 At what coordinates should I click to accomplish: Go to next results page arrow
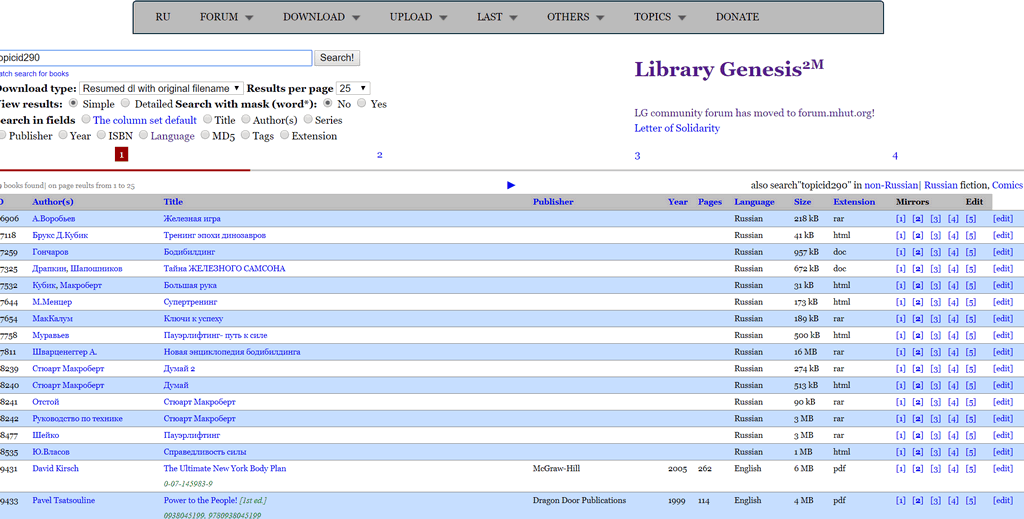511,185
